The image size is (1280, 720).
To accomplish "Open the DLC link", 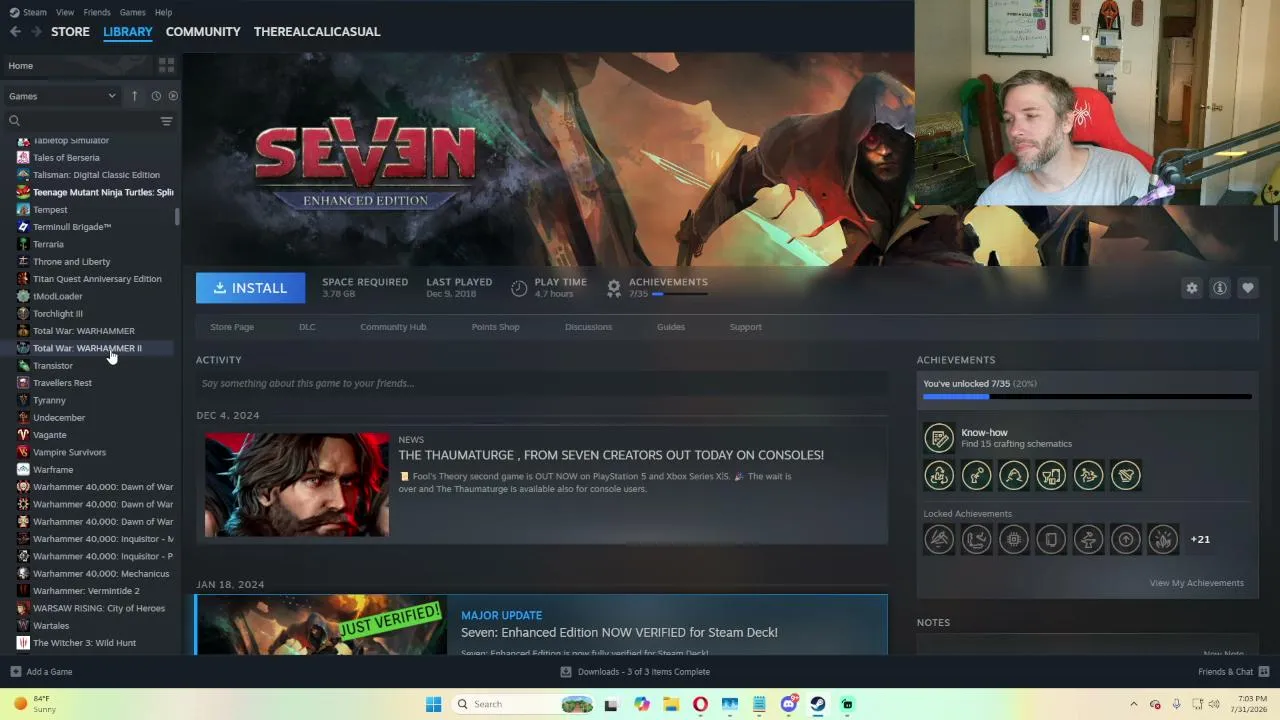I will pyautogui.click(x=307, y=327).
